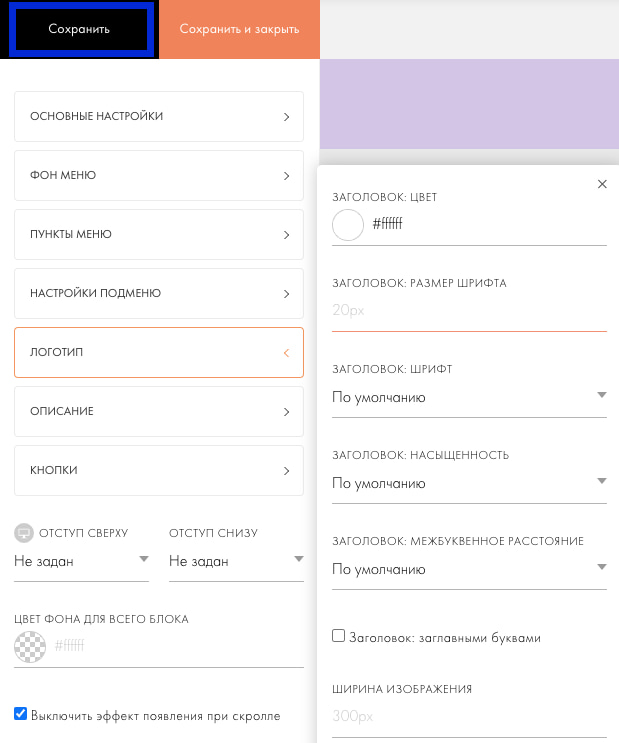Click the chevron icon on КНОПКИ row
The height and width of the screenshot is (743, 619).
[286, 471]
